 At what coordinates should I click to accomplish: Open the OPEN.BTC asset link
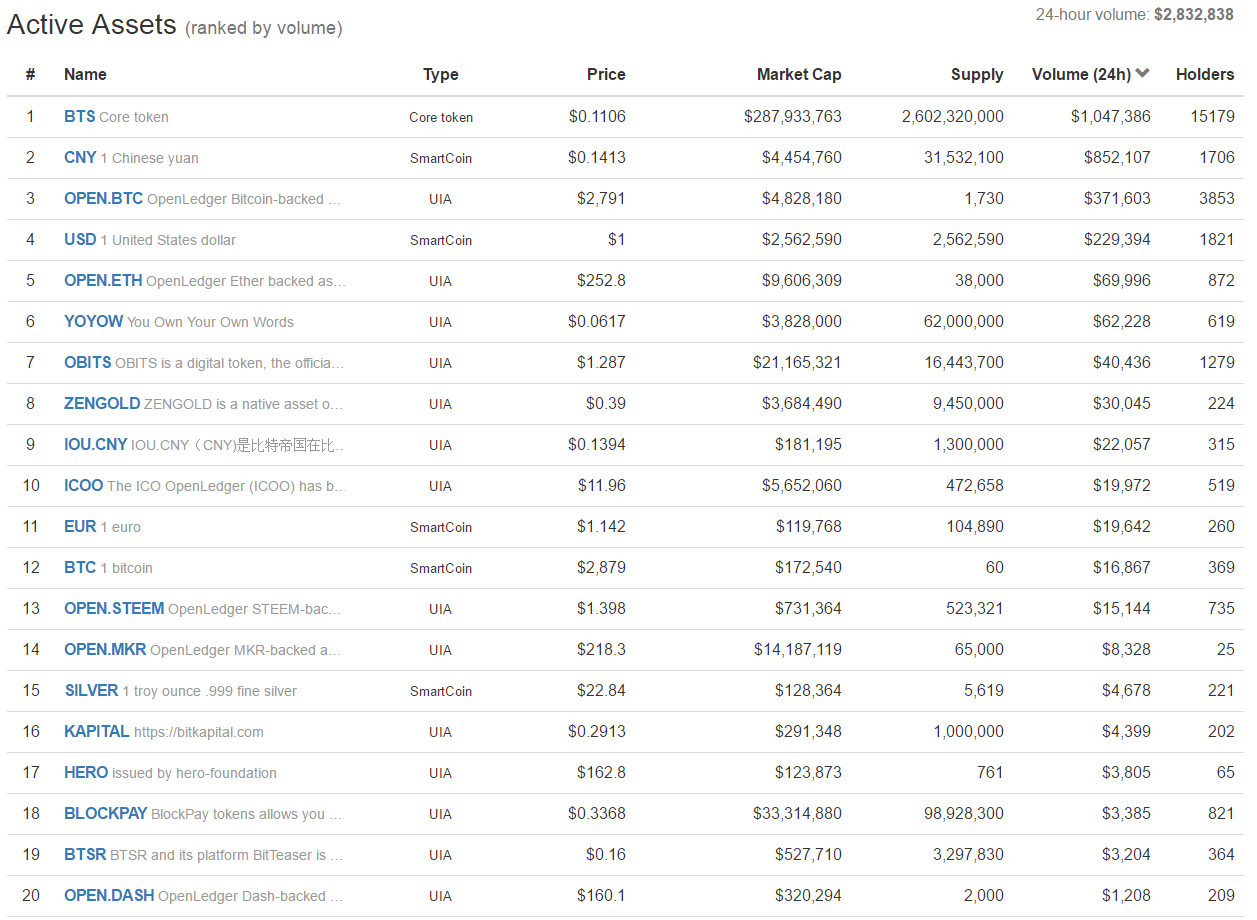[x=103, y=199]
